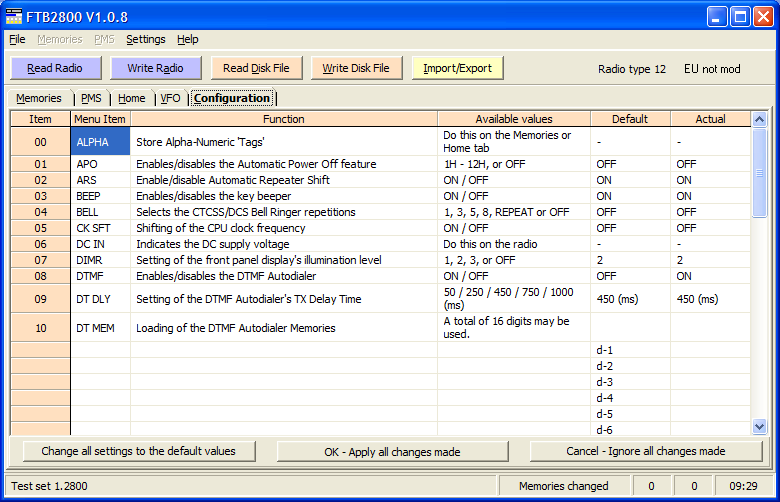Switch to the PMS tab
Viewport: 780px width, 502px height.
pos(91,99)
